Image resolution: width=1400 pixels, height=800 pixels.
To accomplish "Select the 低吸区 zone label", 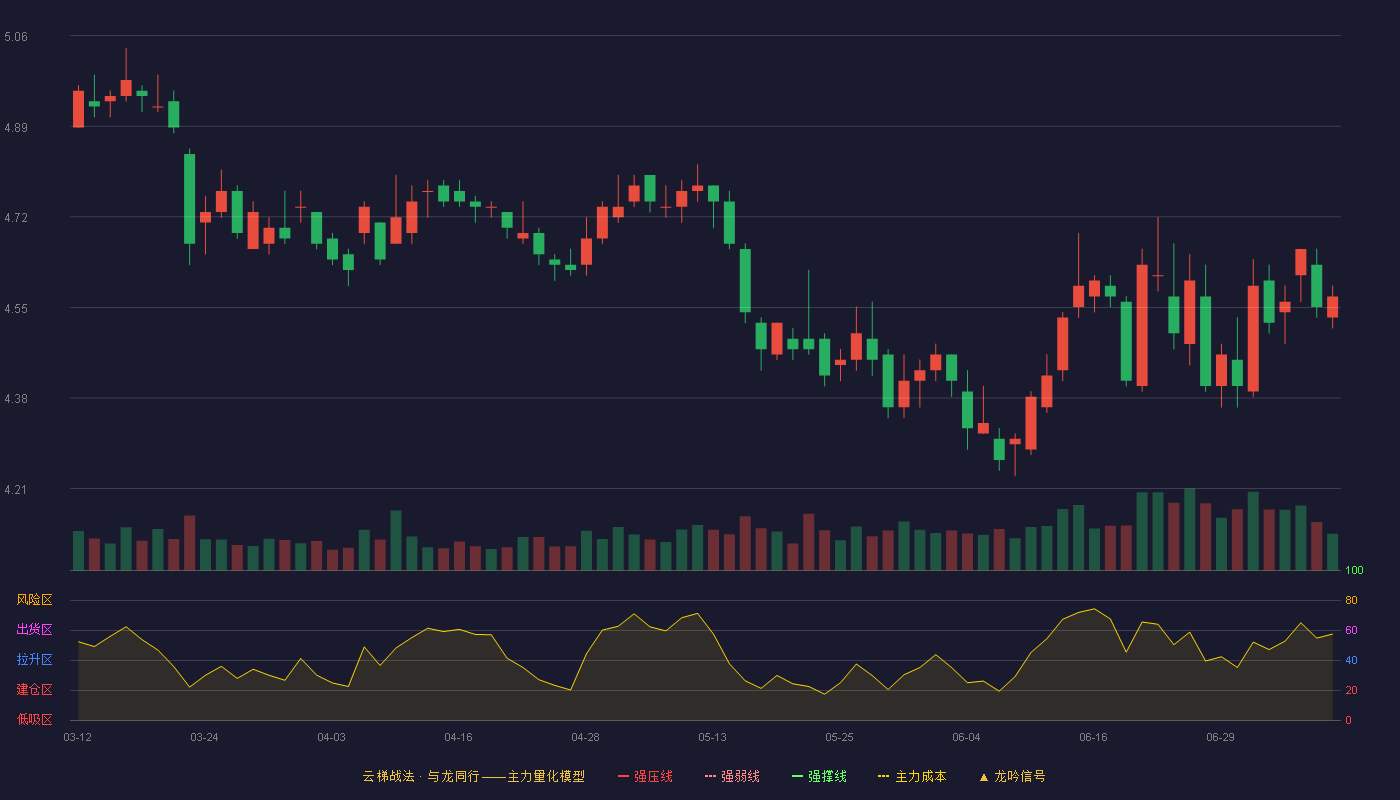I will (34, 719).
